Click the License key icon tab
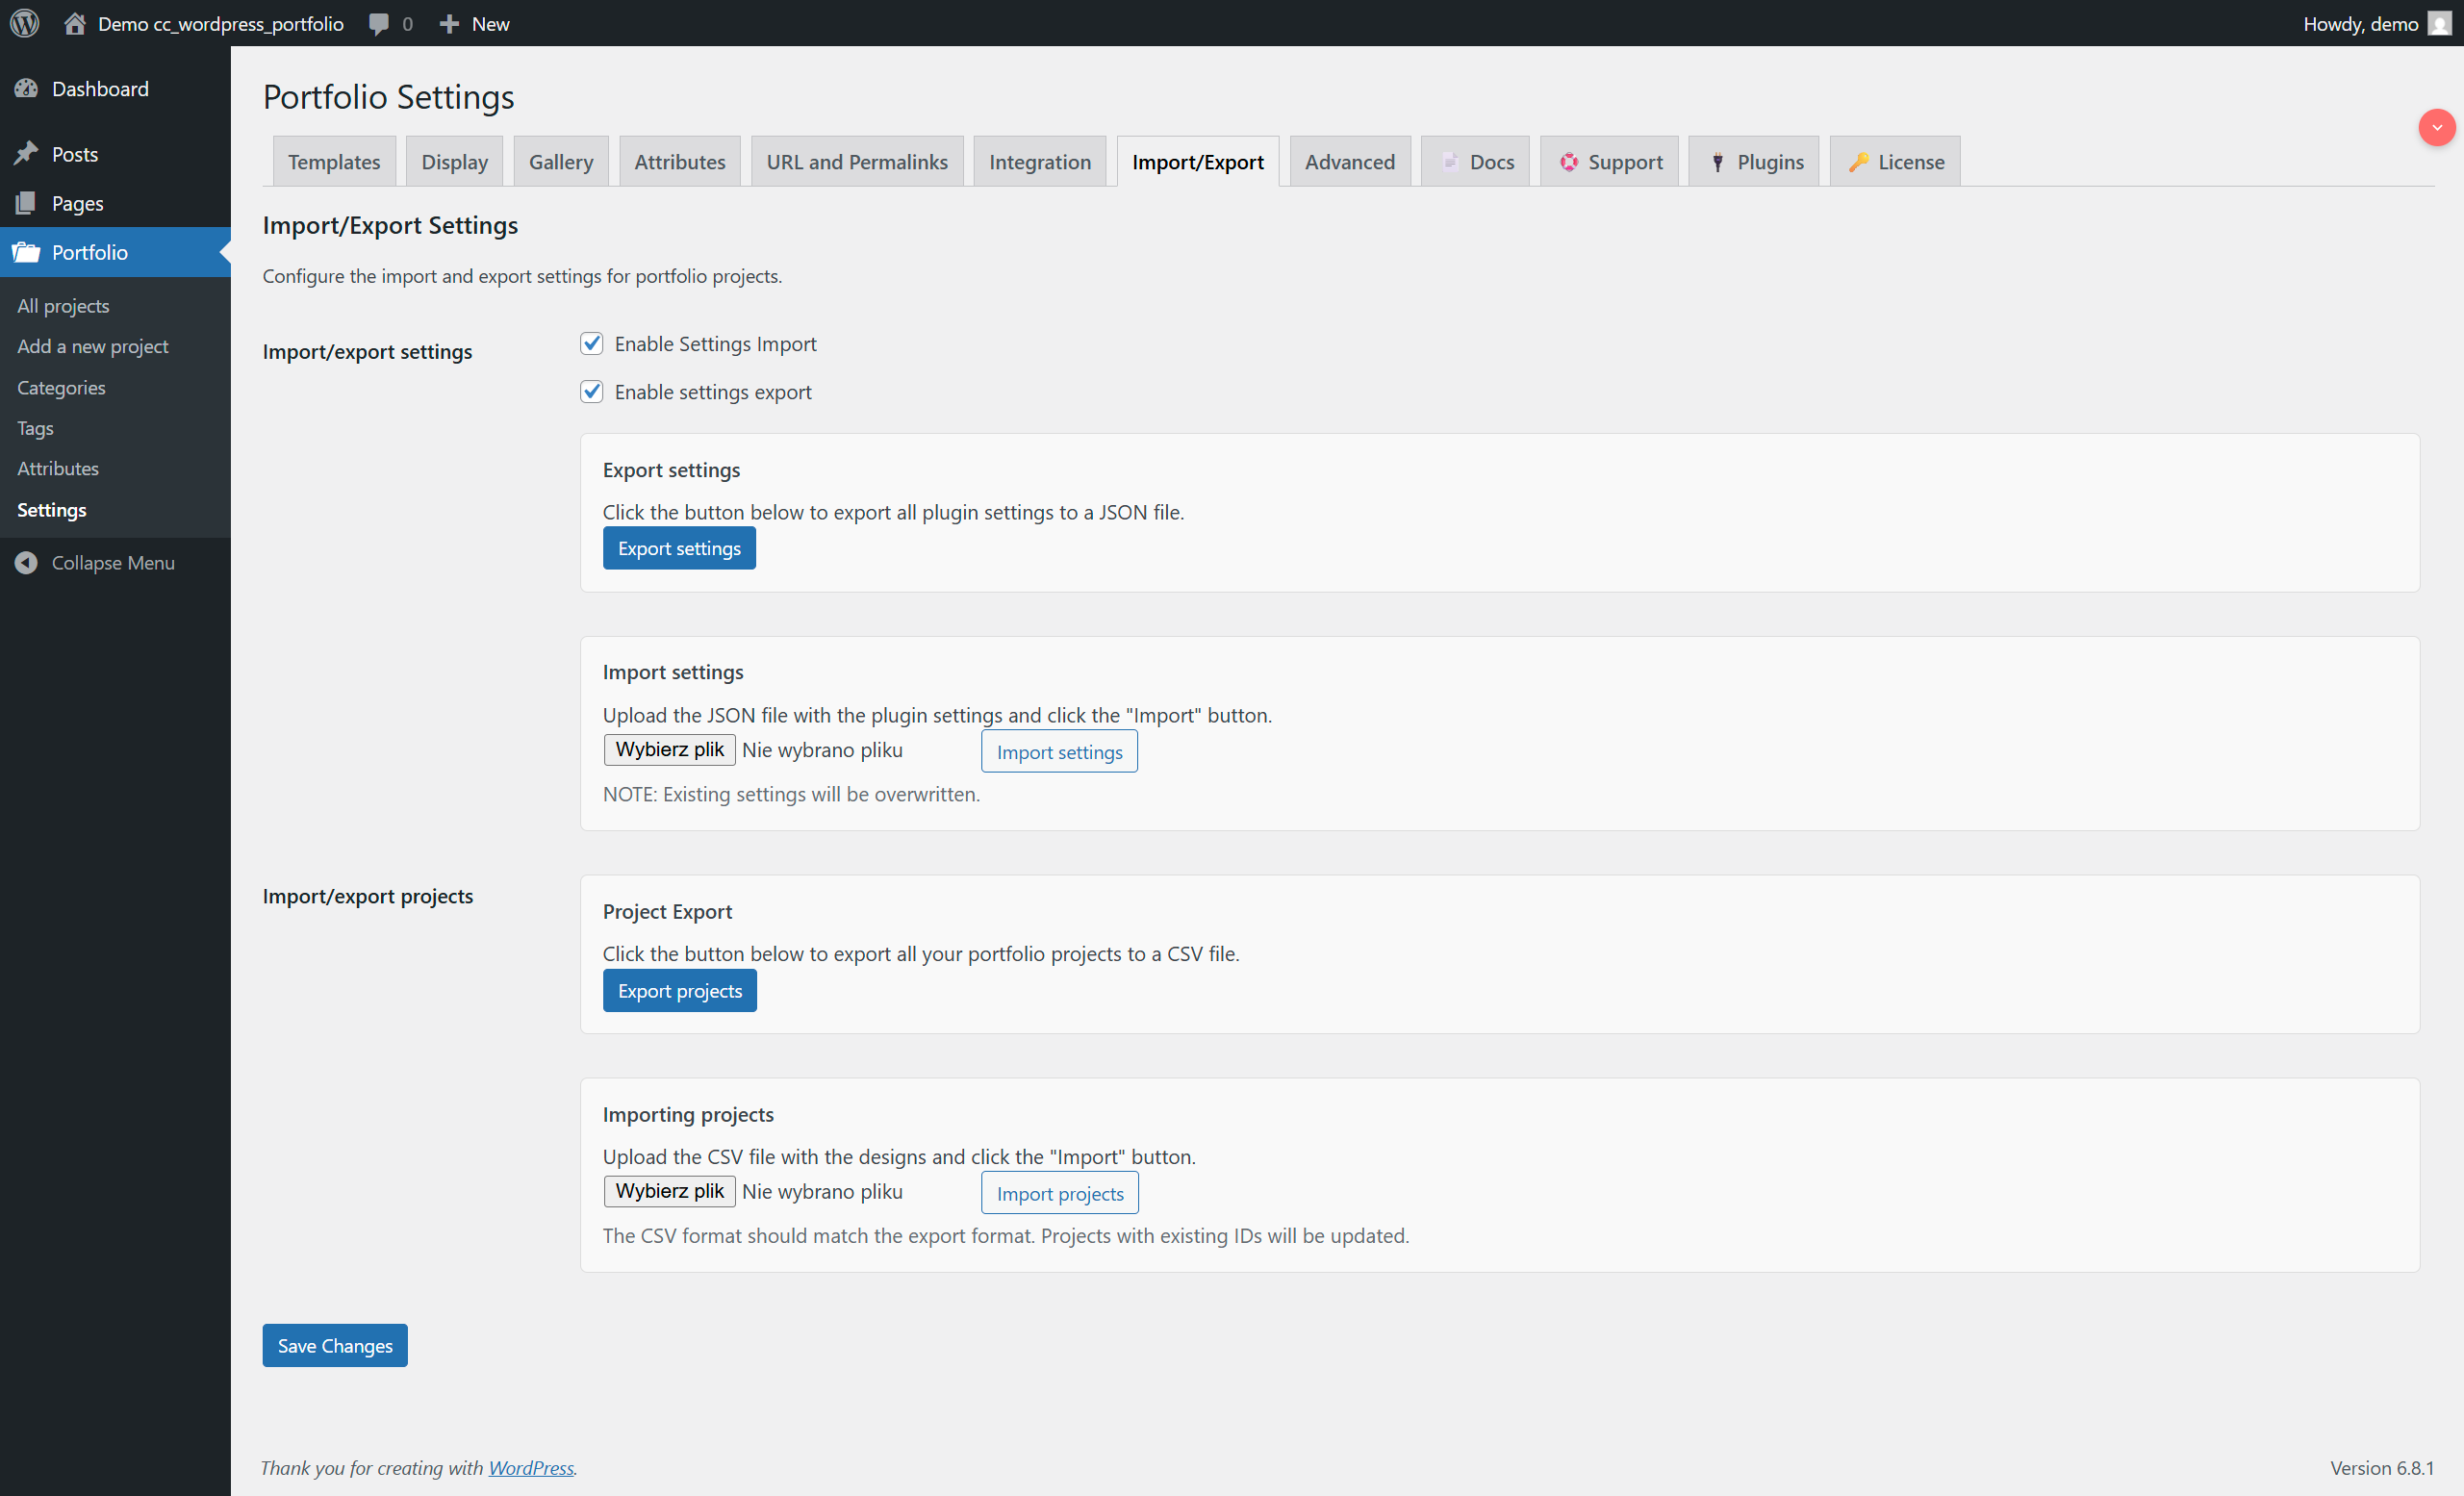 pyautogui.click(x=1860, y=161)
